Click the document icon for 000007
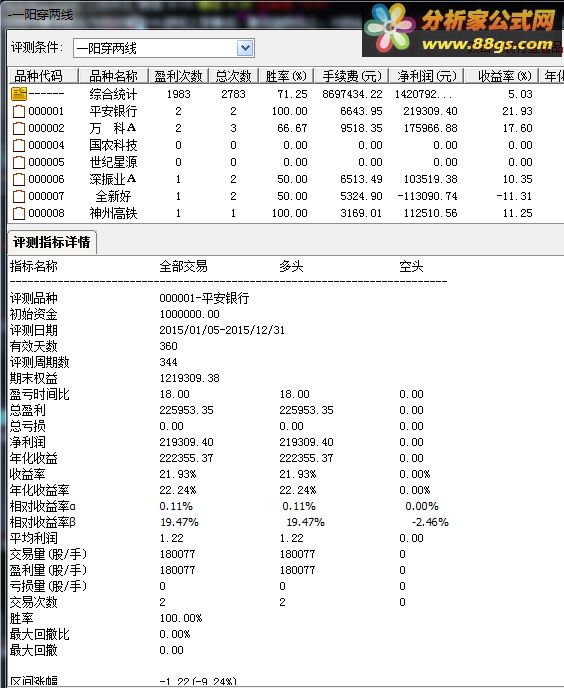 coord(19,197)
